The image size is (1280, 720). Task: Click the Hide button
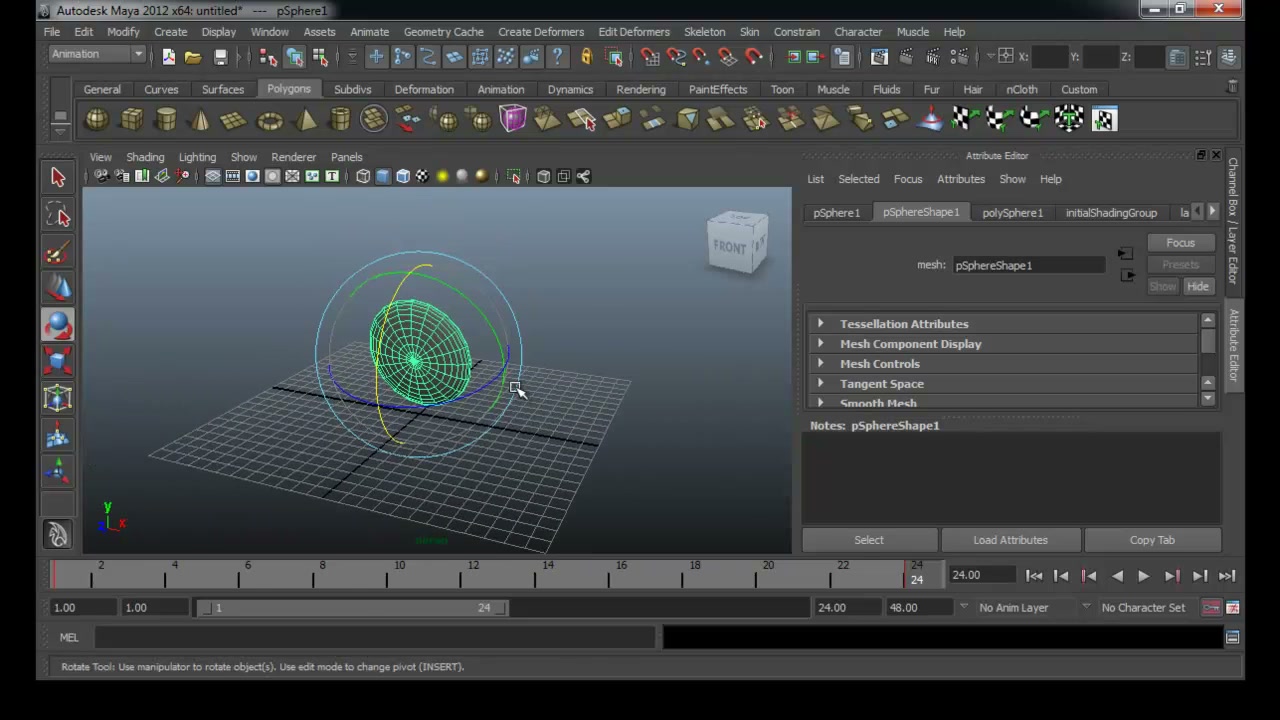click(1198, 286)
